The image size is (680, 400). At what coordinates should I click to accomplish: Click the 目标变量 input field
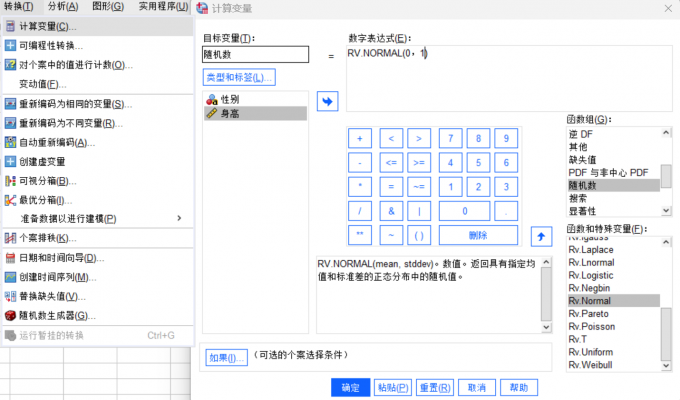point(255,55)
